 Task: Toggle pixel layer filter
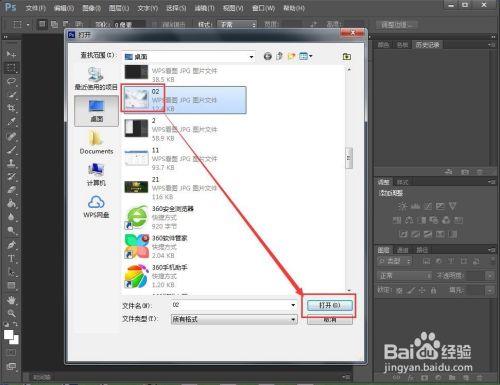[426, 261]
